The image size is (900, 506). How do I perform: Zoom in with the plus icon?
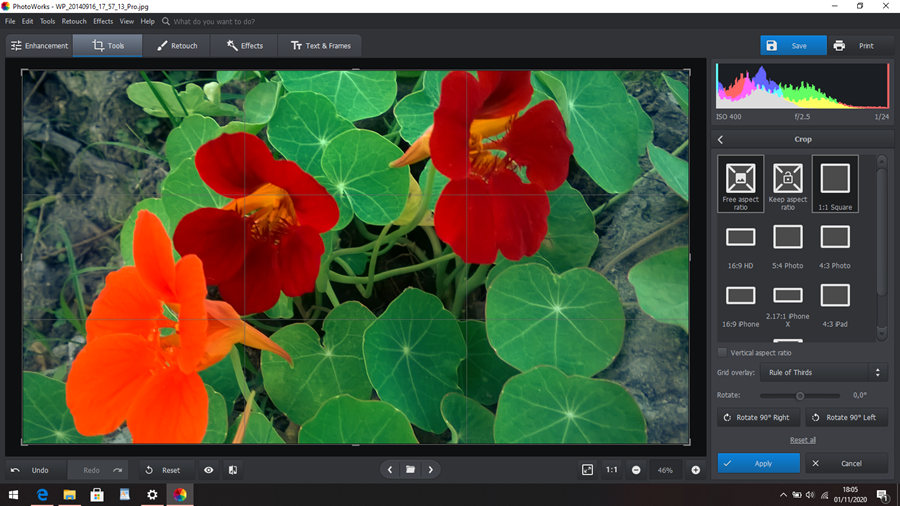[696, 470]
